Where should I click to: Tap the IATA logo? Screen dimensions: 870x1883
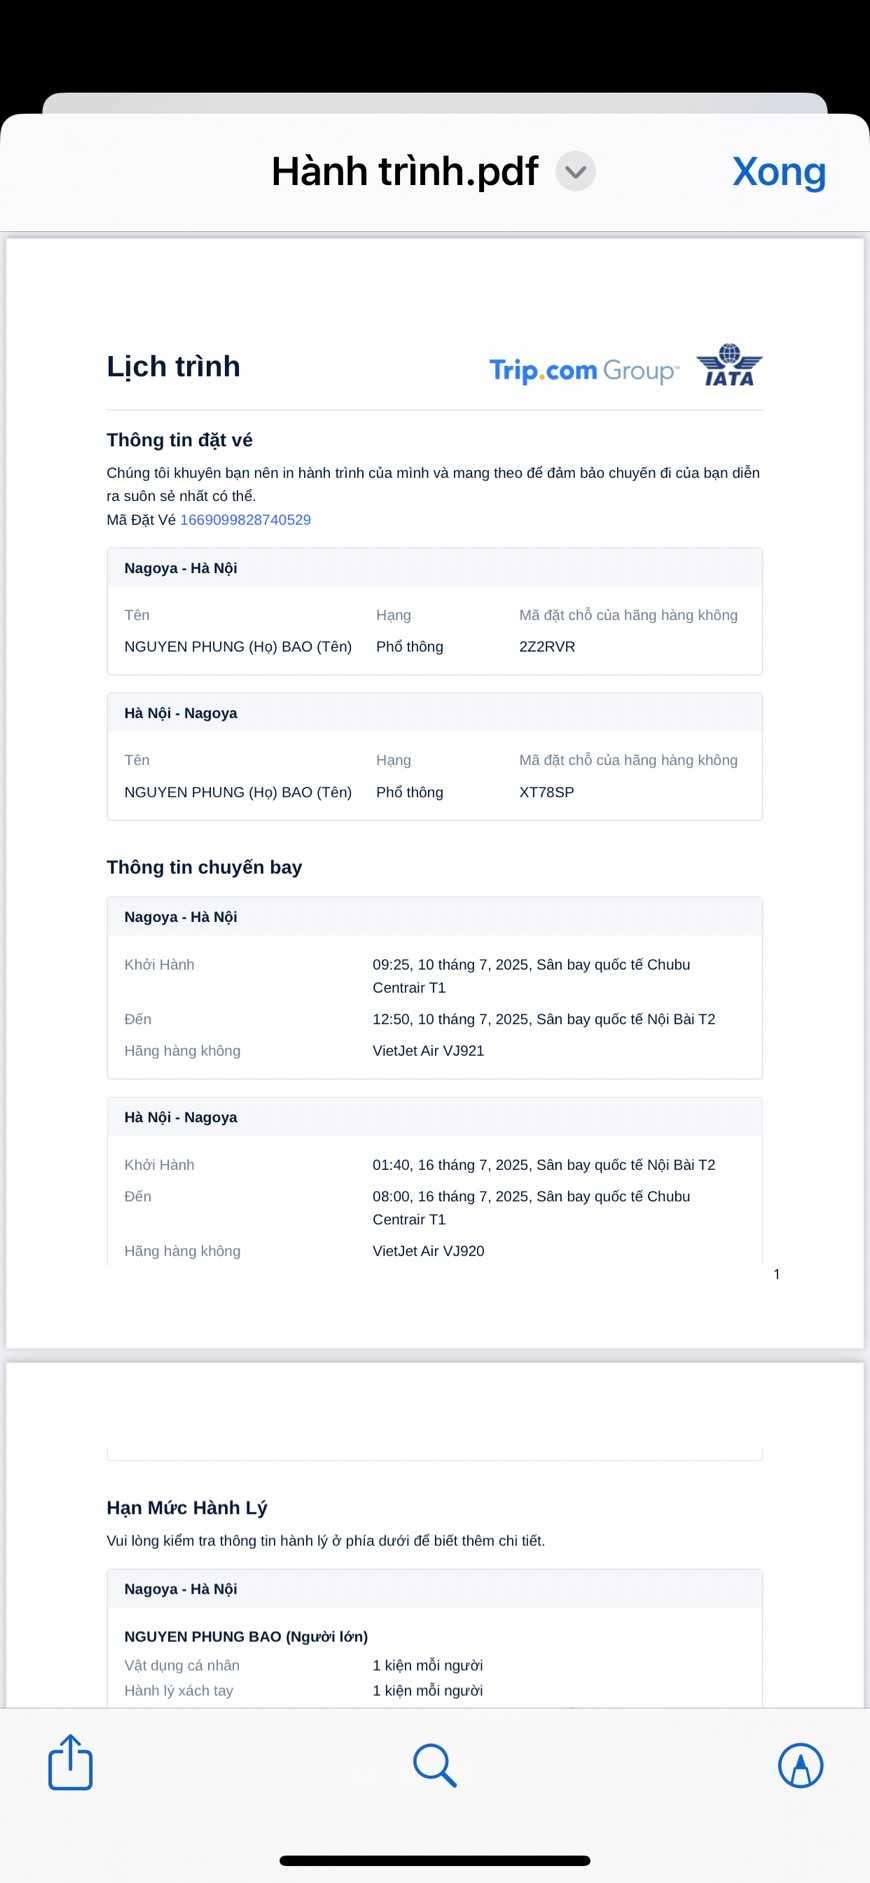[729, 366]
